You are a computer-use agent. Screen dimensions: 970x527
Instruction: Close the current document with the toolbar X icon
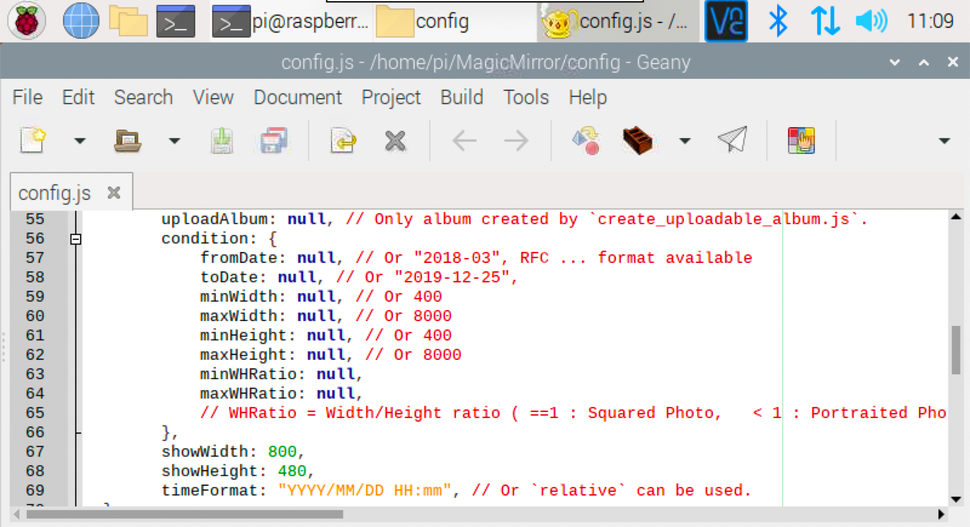coord(396,141)
